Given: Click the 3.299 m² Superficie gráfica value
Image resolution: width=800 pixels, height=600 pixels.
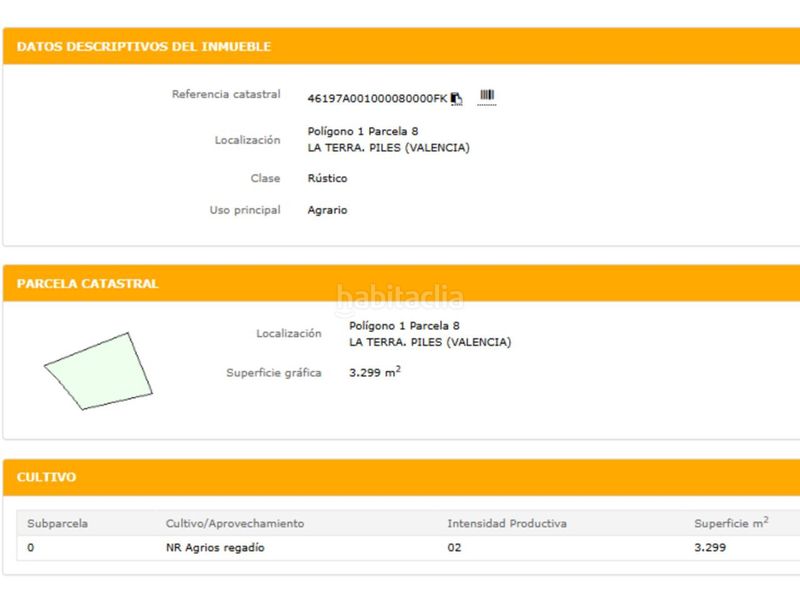Looking at the screenshot, I should (374, 372).
